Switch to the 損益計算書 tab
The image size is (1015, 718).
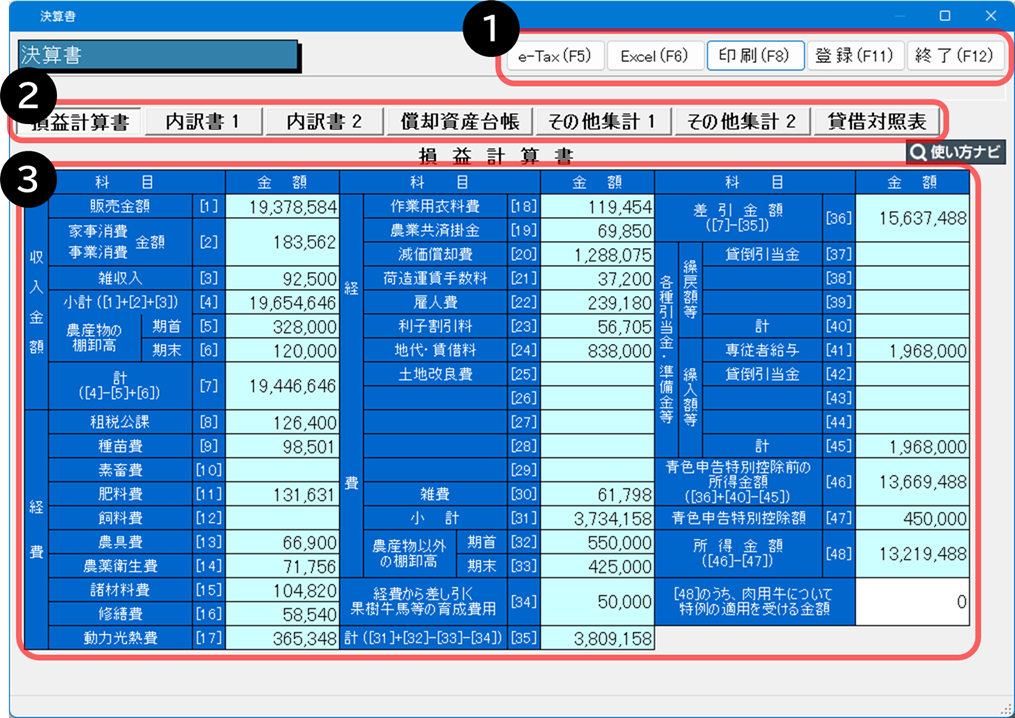pyautogui.click(x=80, y=122)
